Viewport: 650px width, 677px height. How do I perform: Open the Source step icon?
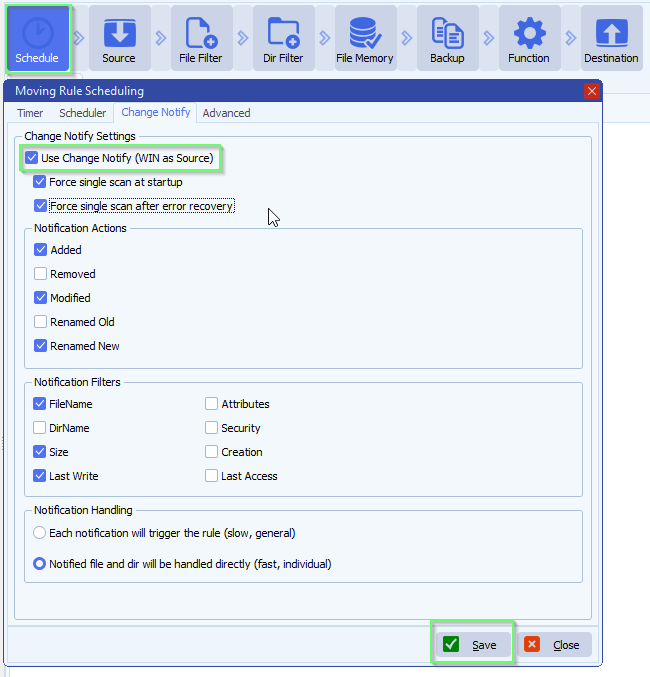(120, 38)
